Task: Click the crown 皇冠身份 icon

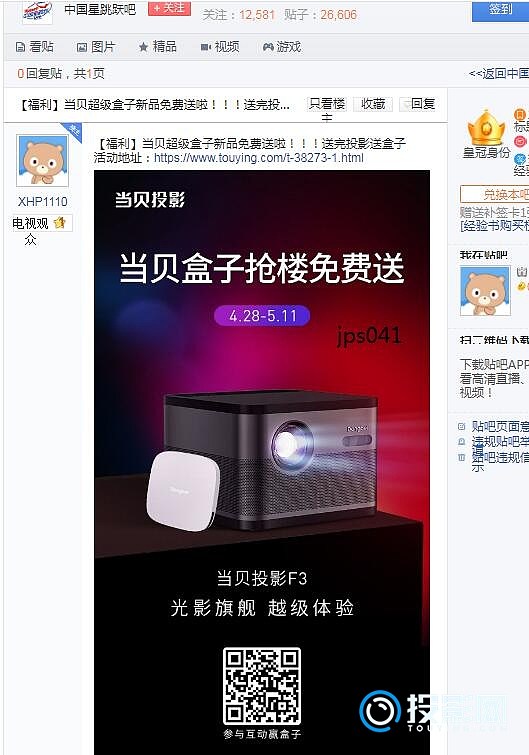Action: tap(486, 128)
